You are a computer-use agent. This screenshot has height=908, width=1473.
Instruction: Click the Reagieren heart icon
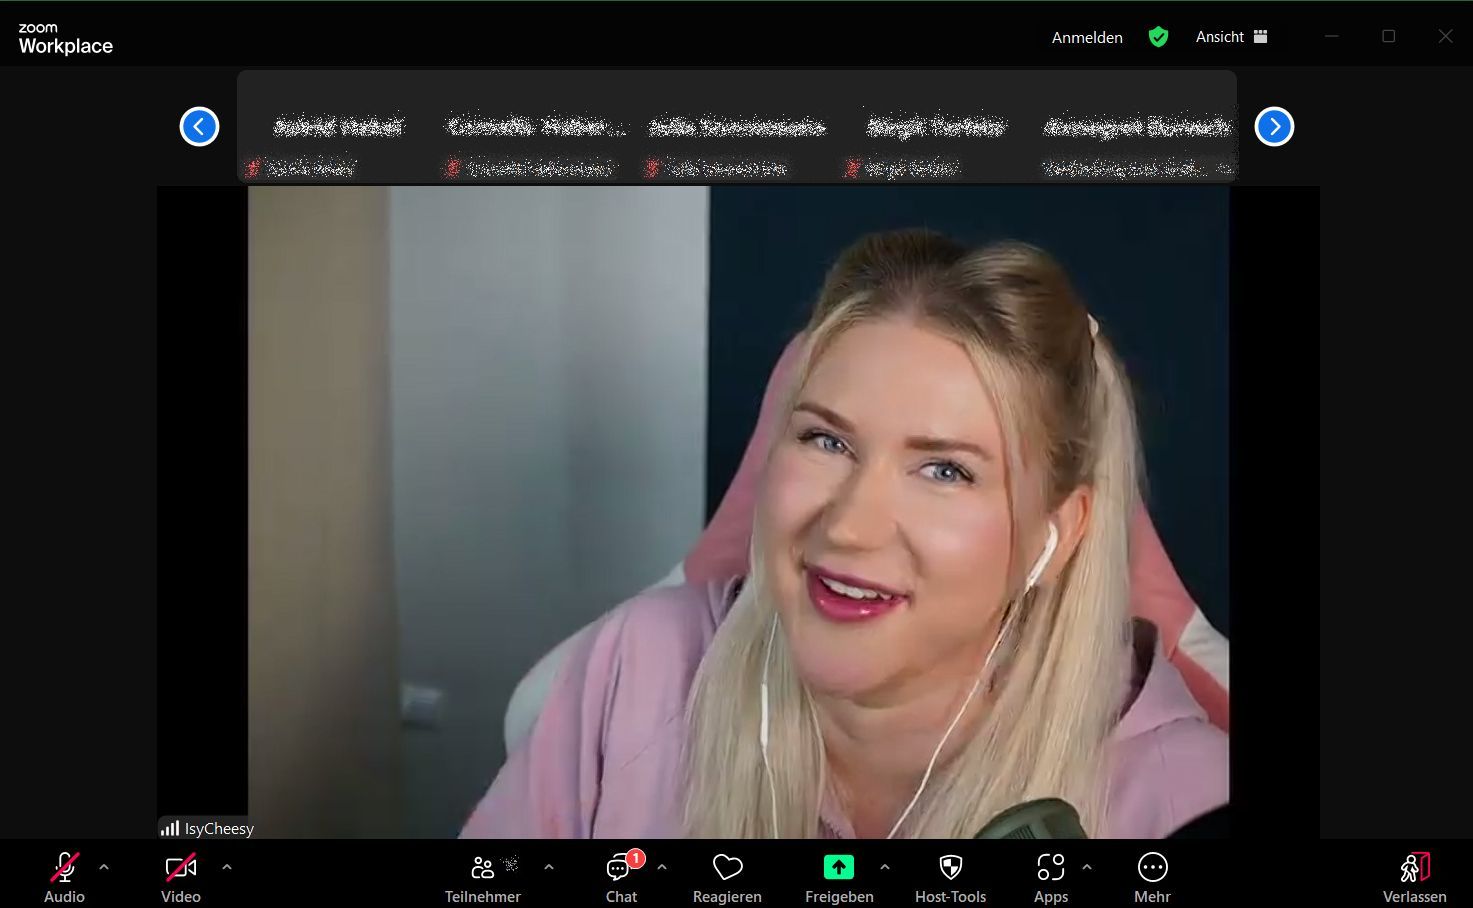[x=727, y=868]
